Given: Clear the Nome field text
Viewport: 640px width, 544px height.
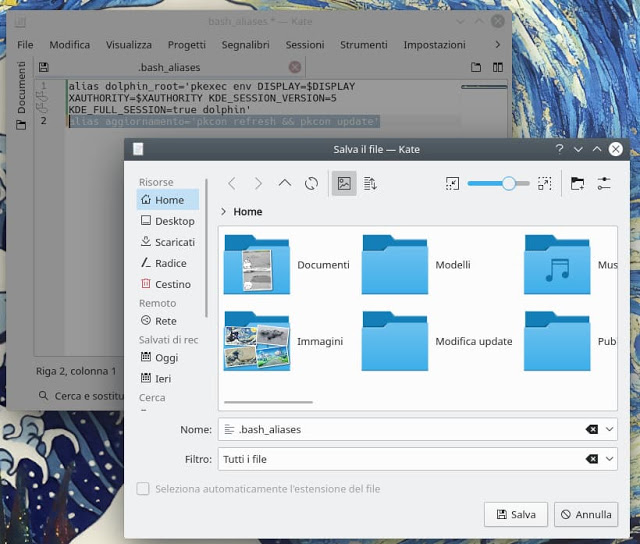Looking at the screenshot, I should point(591,429).
